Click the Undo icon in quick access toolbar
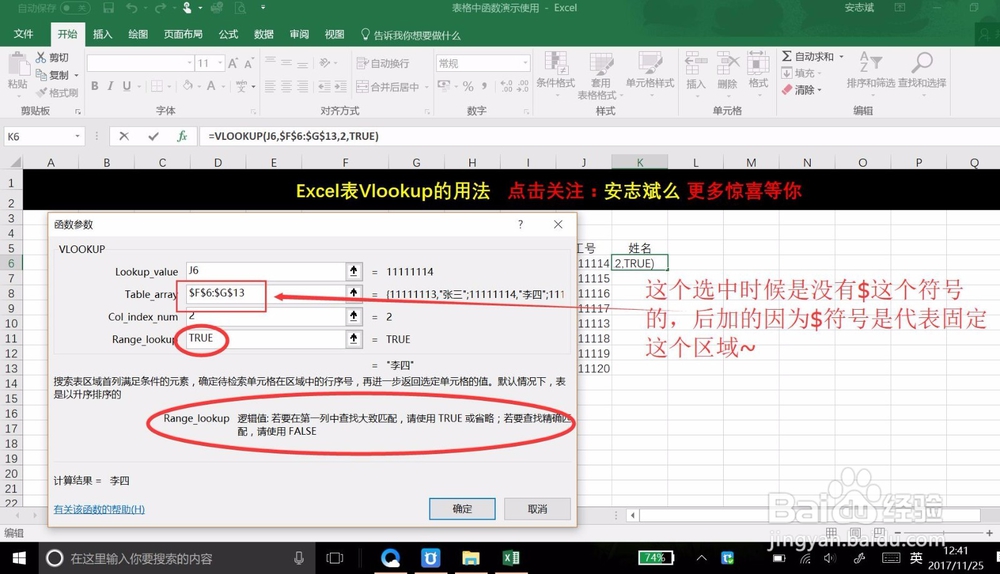The width and height of the screenshot is (1000, 574). pyautogui.click(x=131, y=8)
